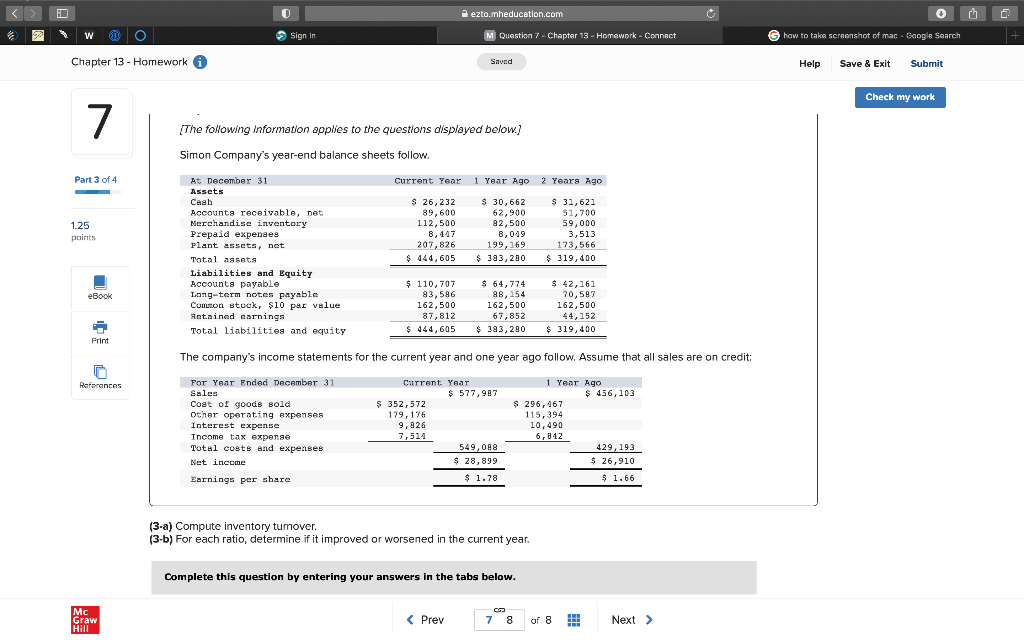This screenshot has width=1024, height=640.
Task: Click the globe favorites icon next to W
Action: click(114, 35)
